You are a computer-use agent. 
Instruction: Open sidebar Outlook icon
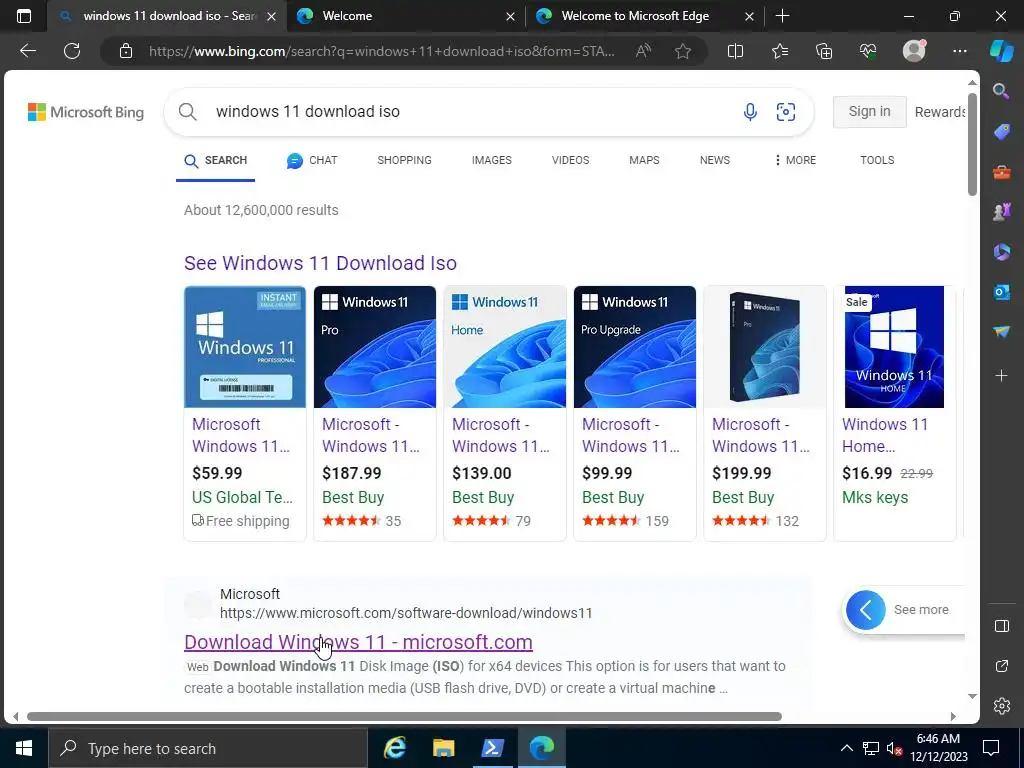tap(1002, 292)
